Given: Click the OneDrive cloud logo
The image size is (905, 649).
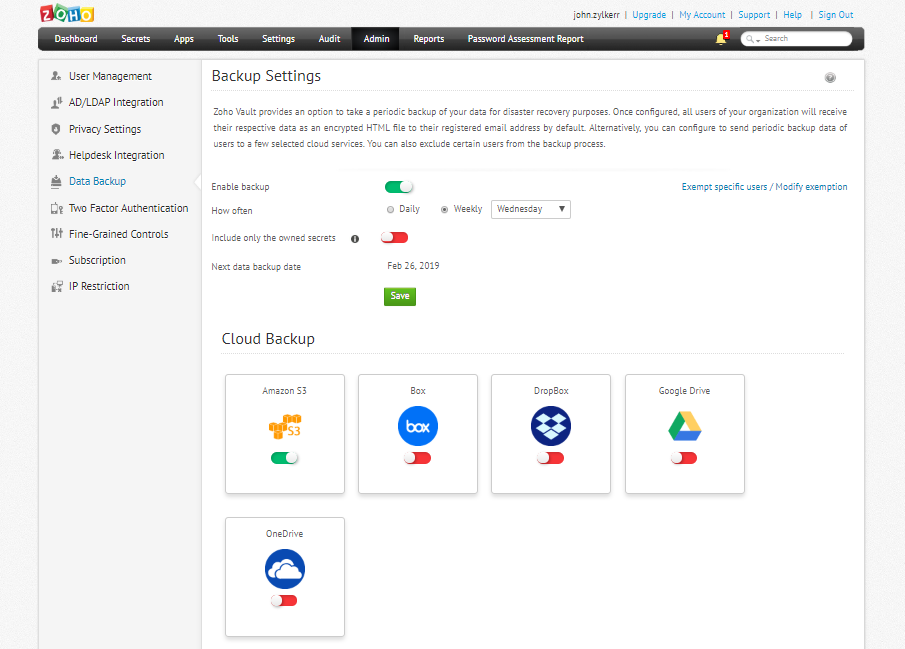Looking at the screenshot, I should [285, 569].
